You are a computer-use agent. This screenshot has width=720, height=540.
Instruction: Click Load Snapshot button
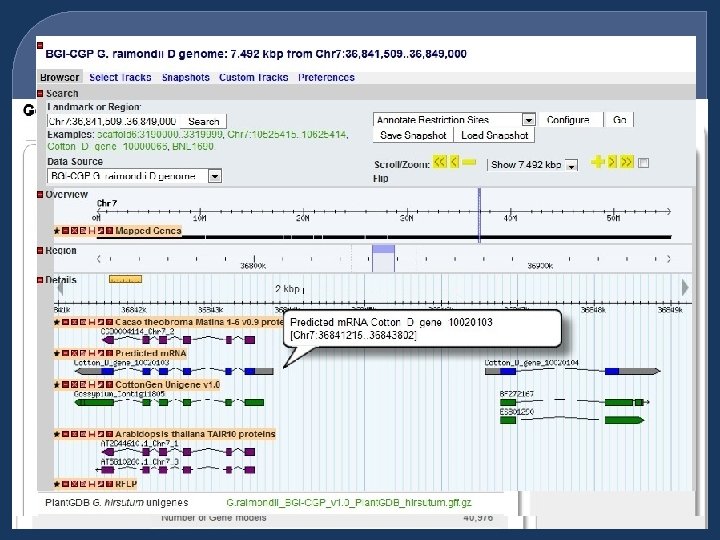(x=495, y=135)
